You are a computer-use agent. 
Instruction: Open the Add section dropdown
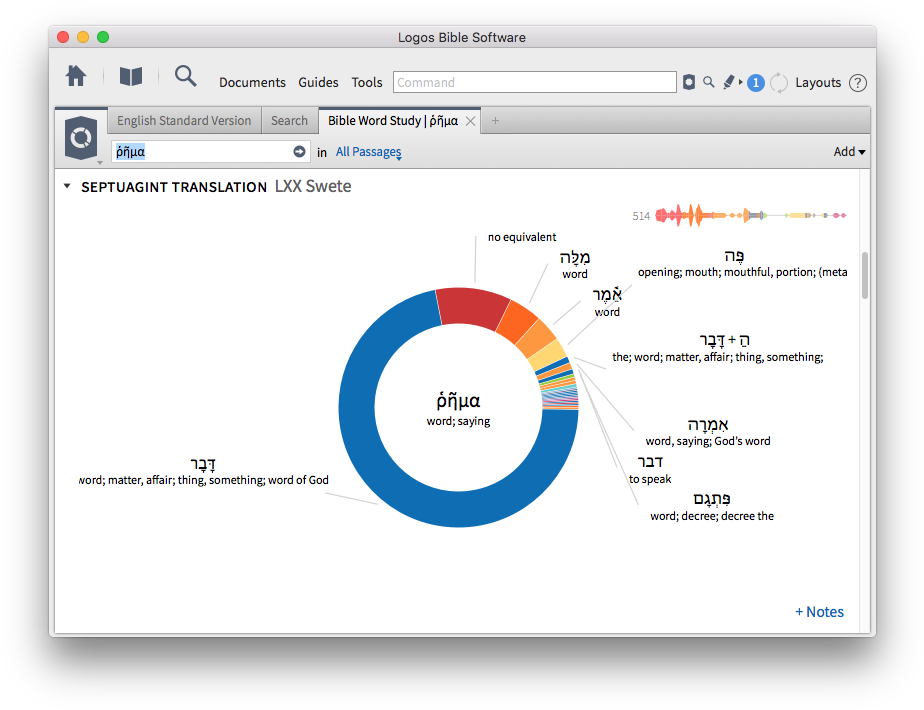(849, 152)
